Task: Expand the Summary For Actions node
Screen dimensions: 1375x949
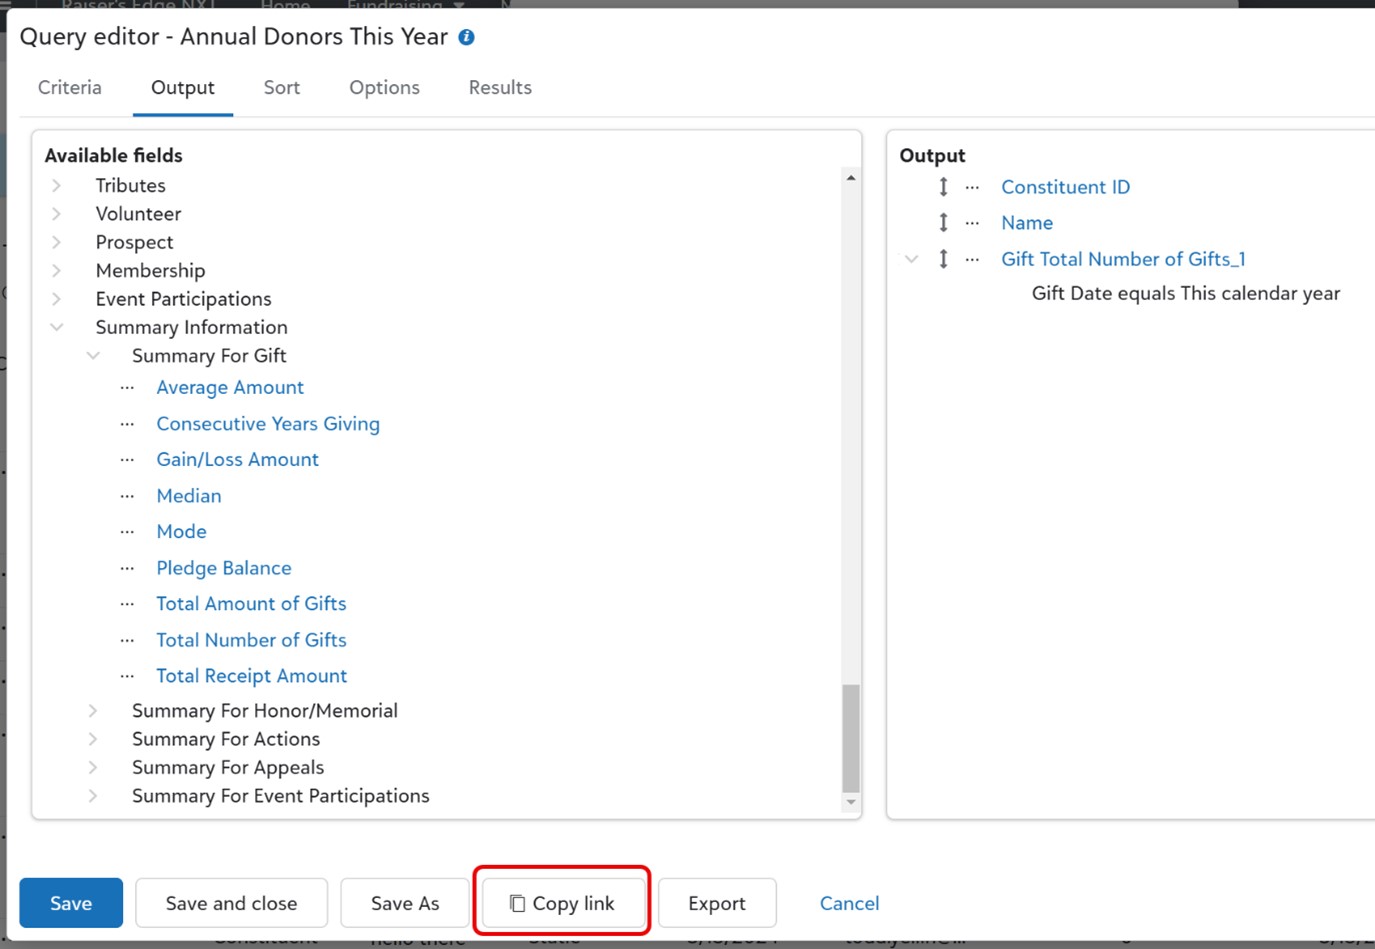Action: tap(93, 739)
